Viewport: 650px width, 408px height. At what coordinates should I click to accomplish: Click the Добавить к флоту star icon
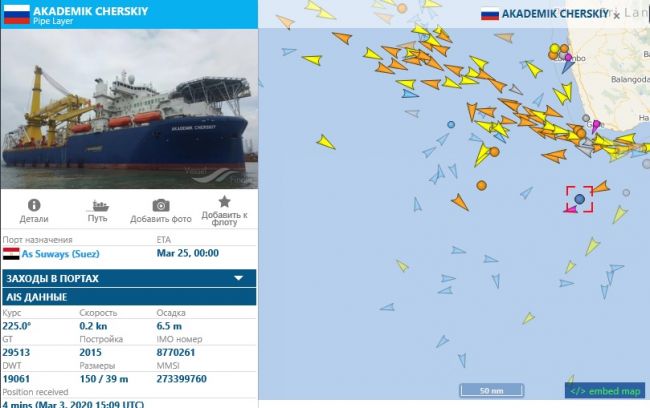[x=224, y=202]
